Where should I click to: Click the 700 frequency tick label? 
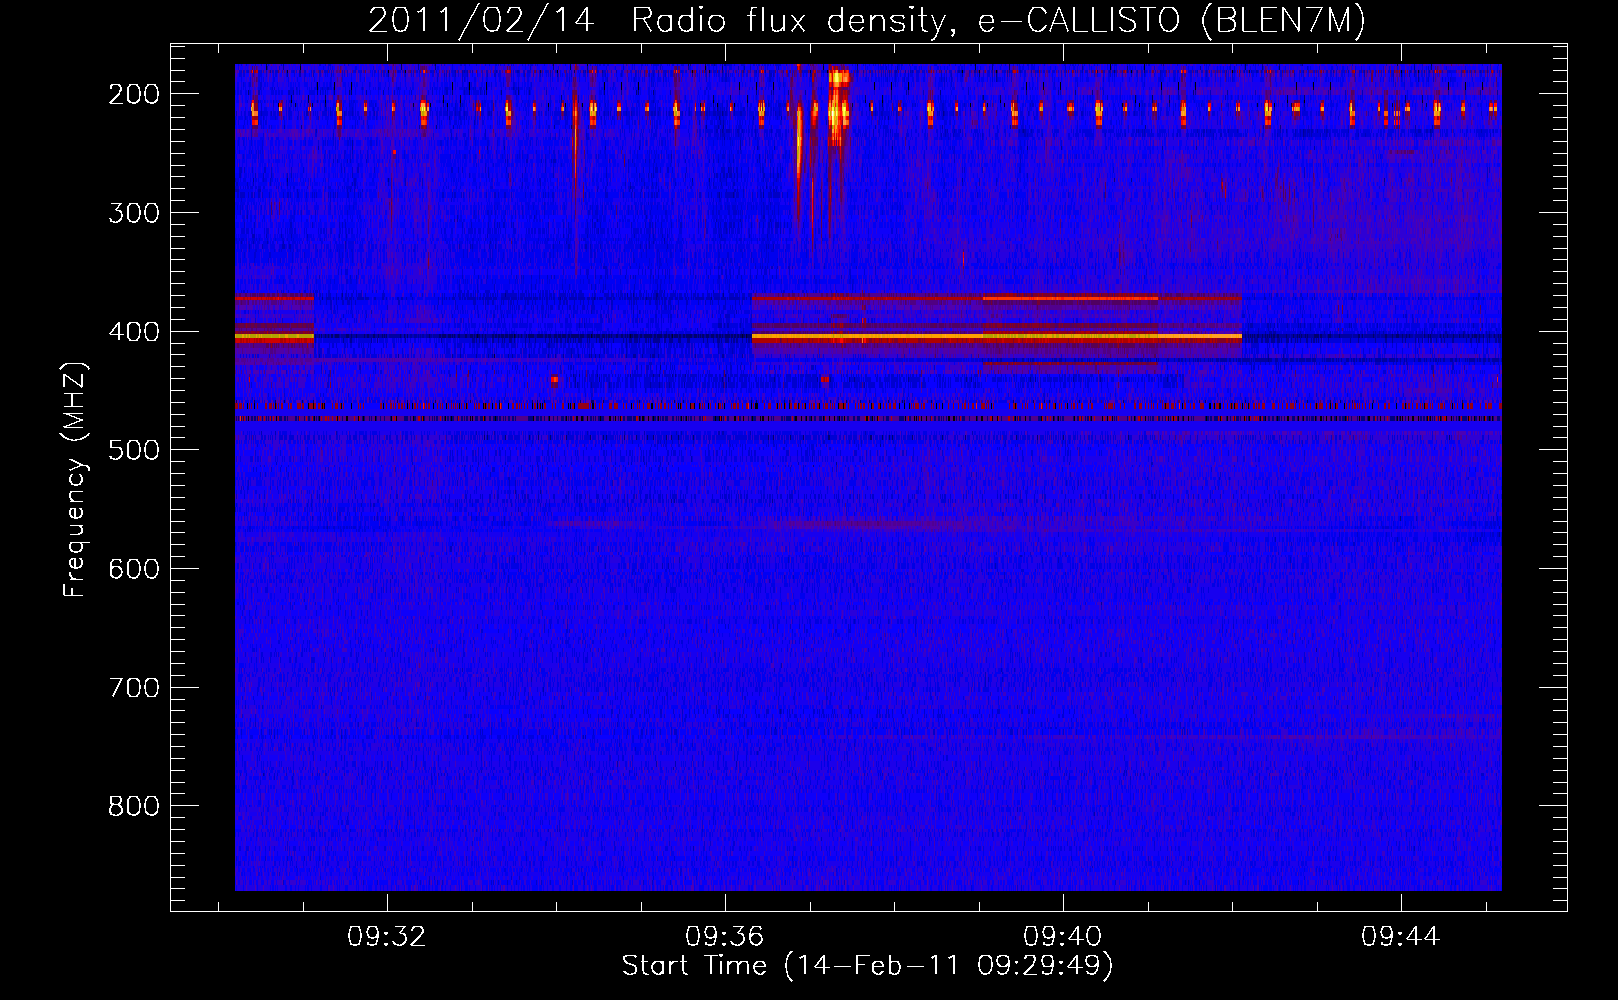[x=134, y=688]
